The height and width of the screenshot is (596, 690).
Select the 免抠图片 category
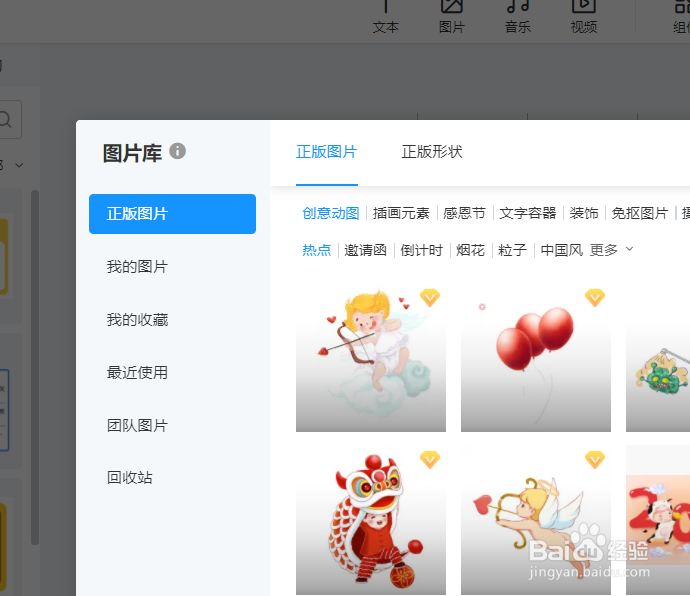pos(640,213)
